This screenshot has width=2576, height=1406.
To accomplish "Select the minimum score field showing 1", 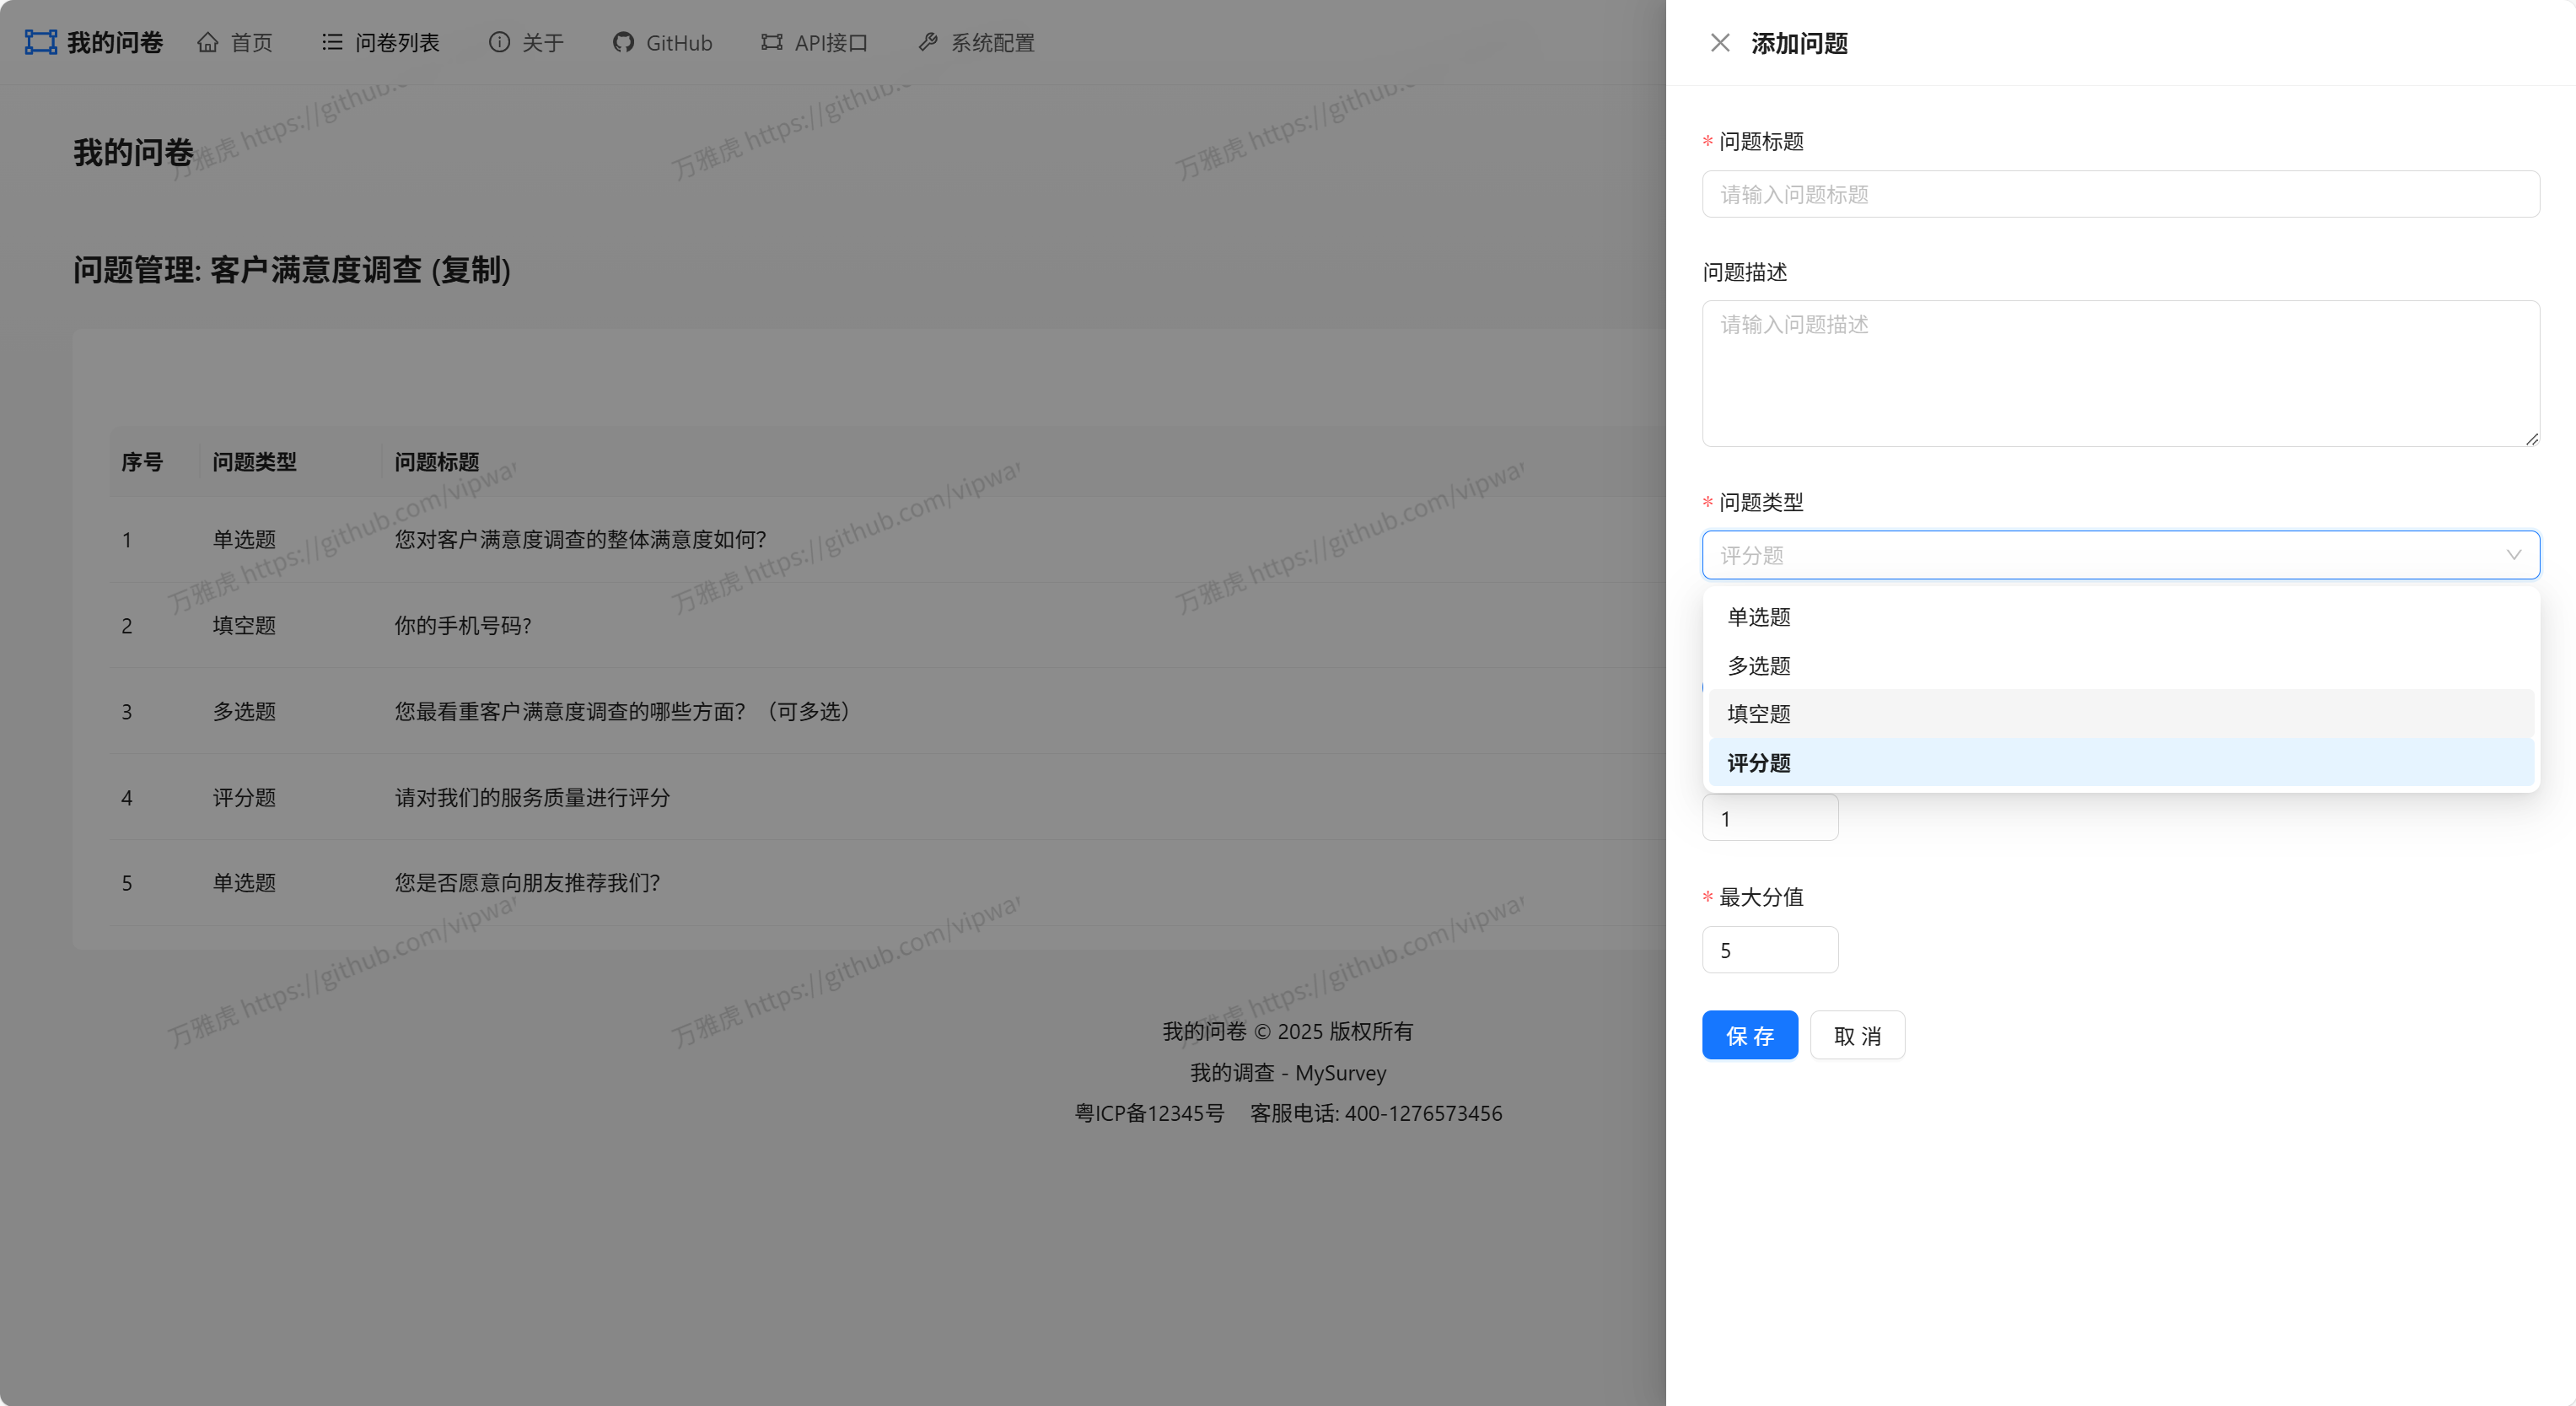I will (1769, 817).
